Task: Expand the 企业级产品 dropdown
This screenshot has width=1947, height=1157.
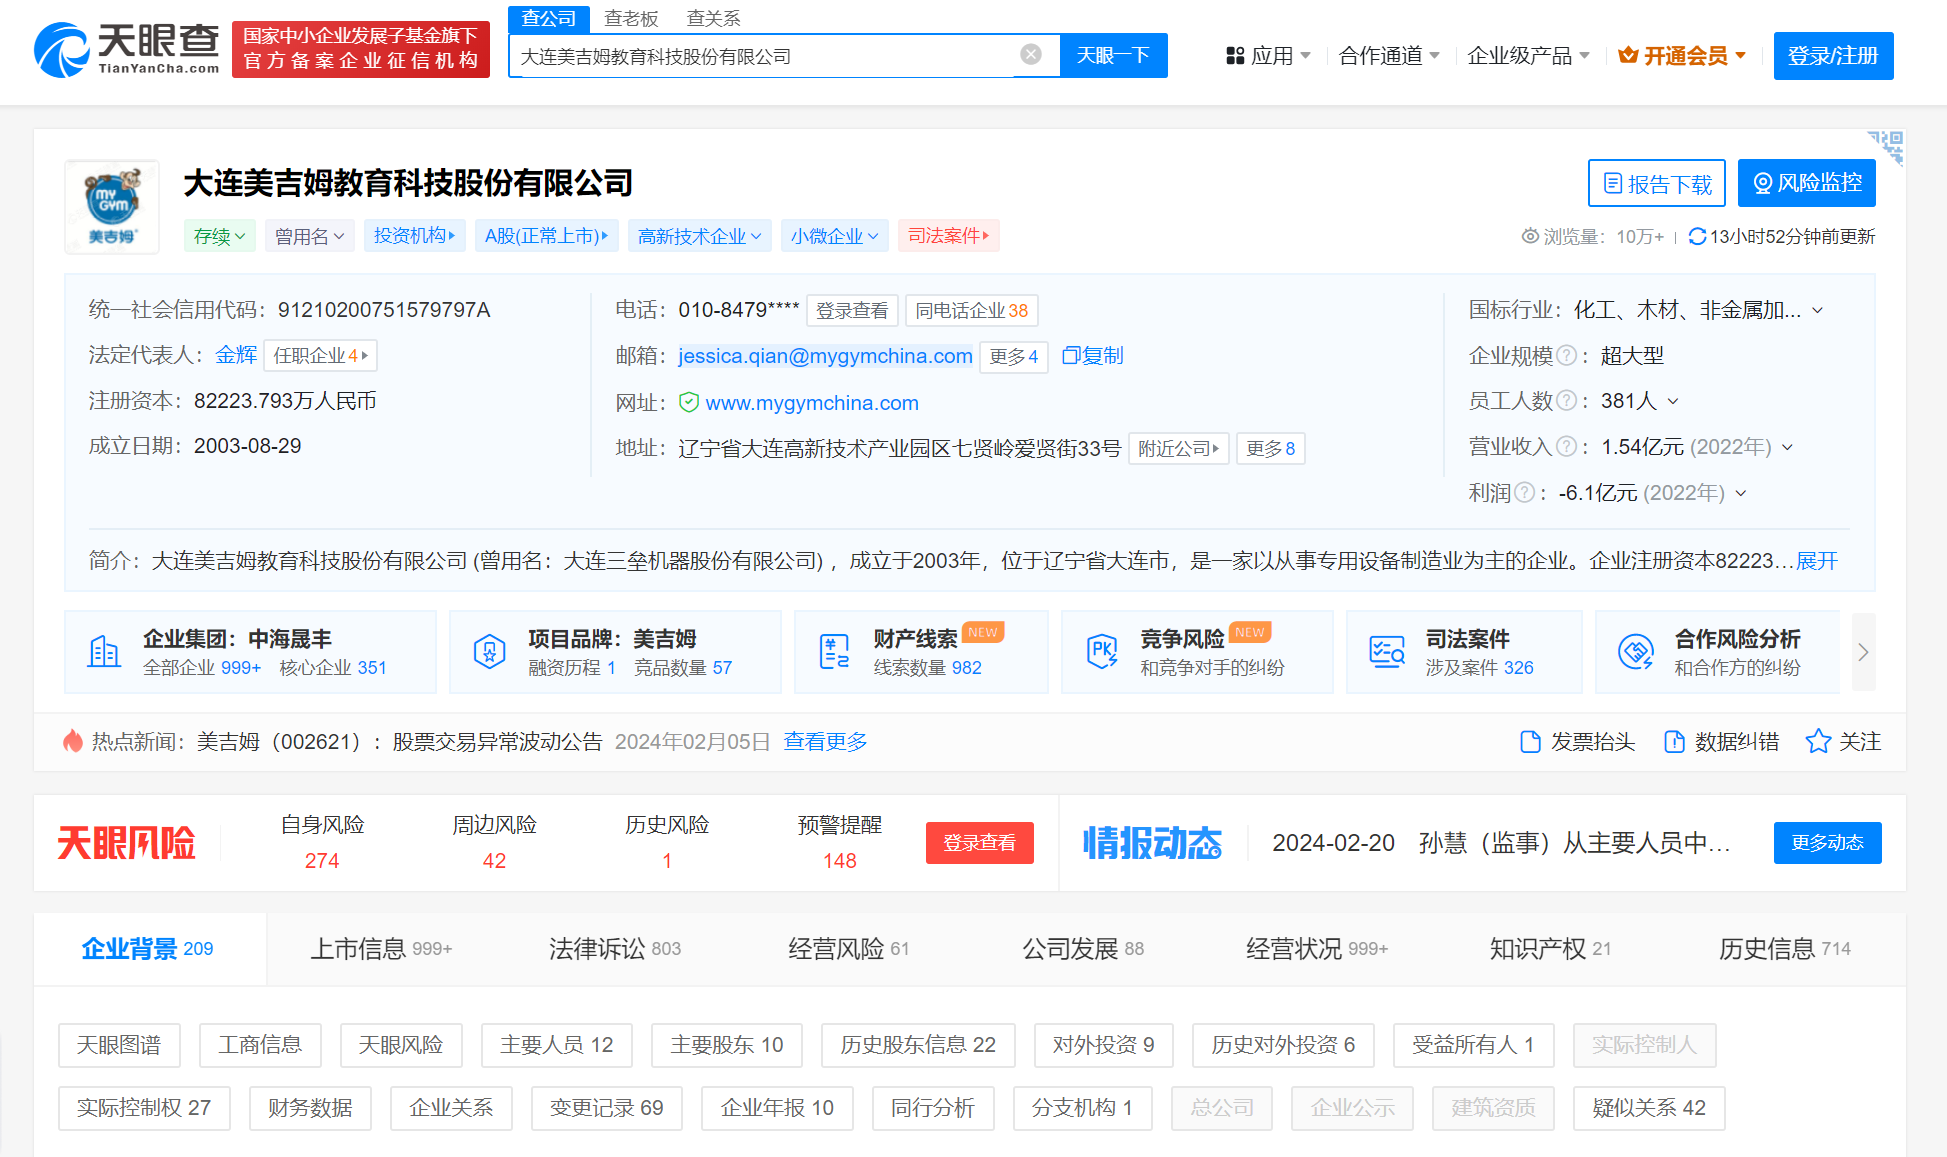Action: tap(1584, 56)
